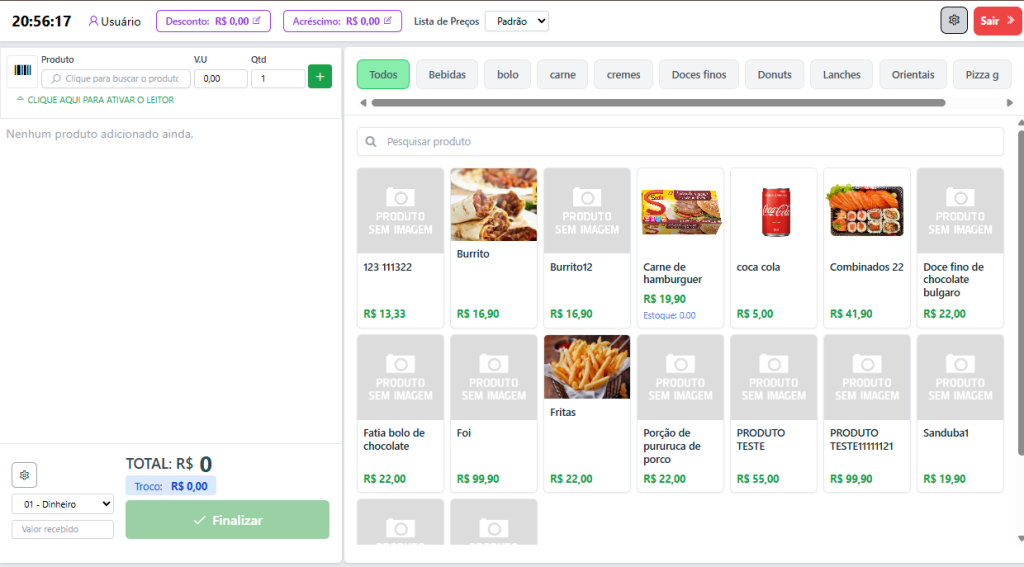This screenshot has width=1024, height=567.
Task: Click the edit icon on Acréscimo
Action: [387, 21]
